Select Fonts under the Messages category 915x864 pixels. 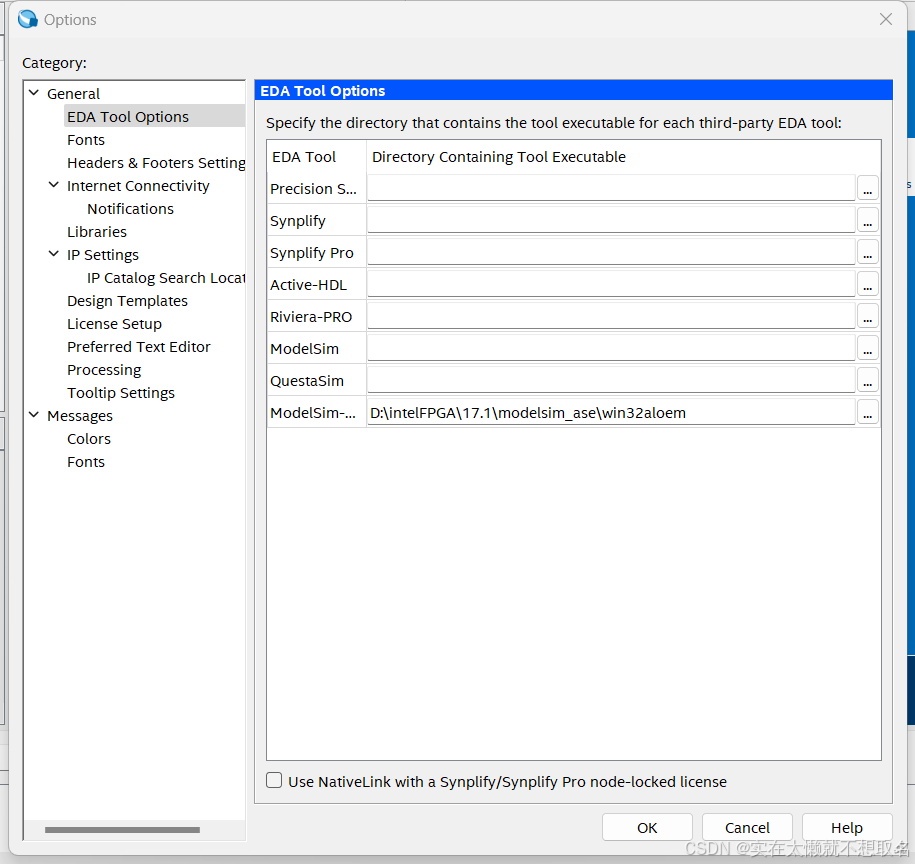pos(86,462)
